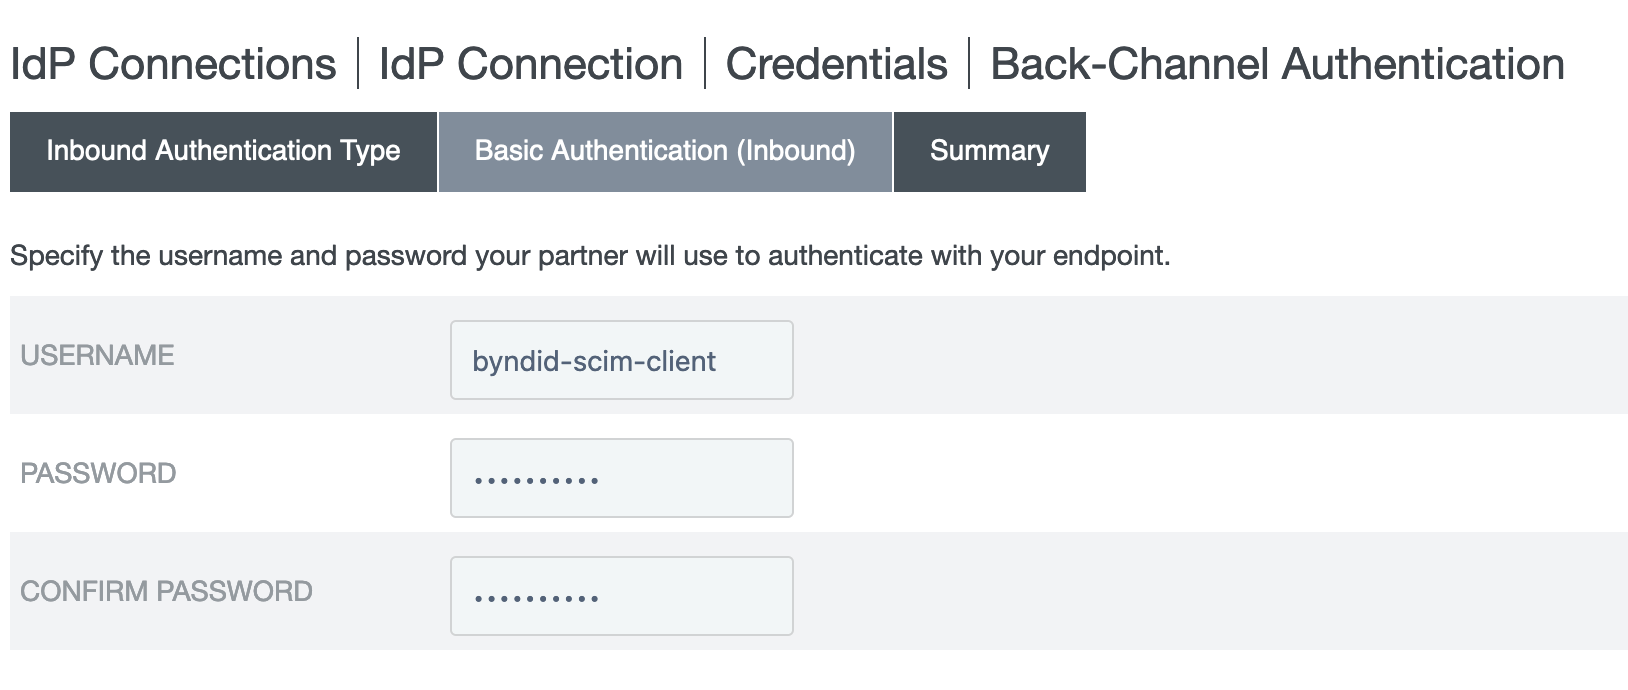This screenshot has height=690, width=1628.
Task: Click the CONFIRM PASSWORD field label
Action: pyautogui.click(x=166, y=591)
